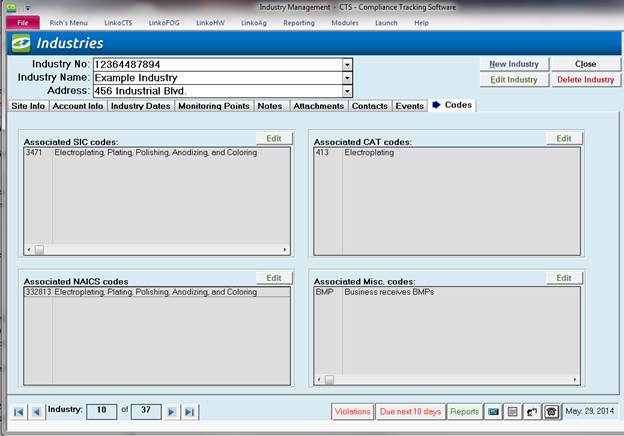Go to the first industry record
Screen dimensions: 624x436
pos(18,411)
